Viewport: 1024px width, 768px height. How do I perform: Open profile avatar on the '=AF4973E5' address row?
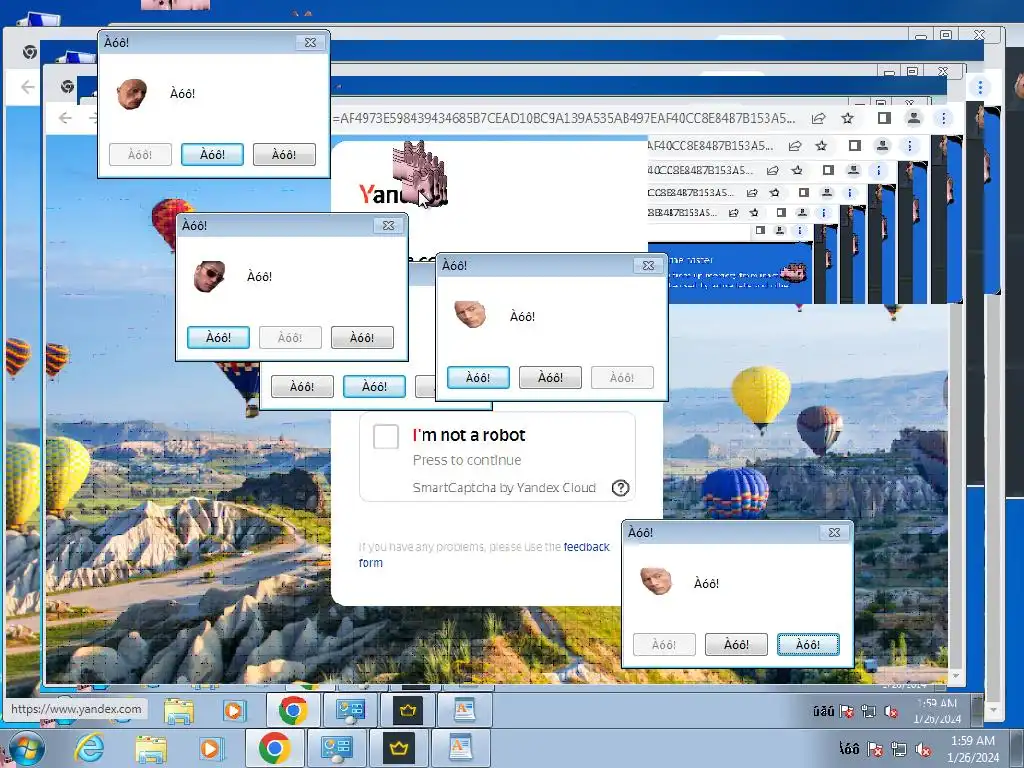tap(914, 118)
